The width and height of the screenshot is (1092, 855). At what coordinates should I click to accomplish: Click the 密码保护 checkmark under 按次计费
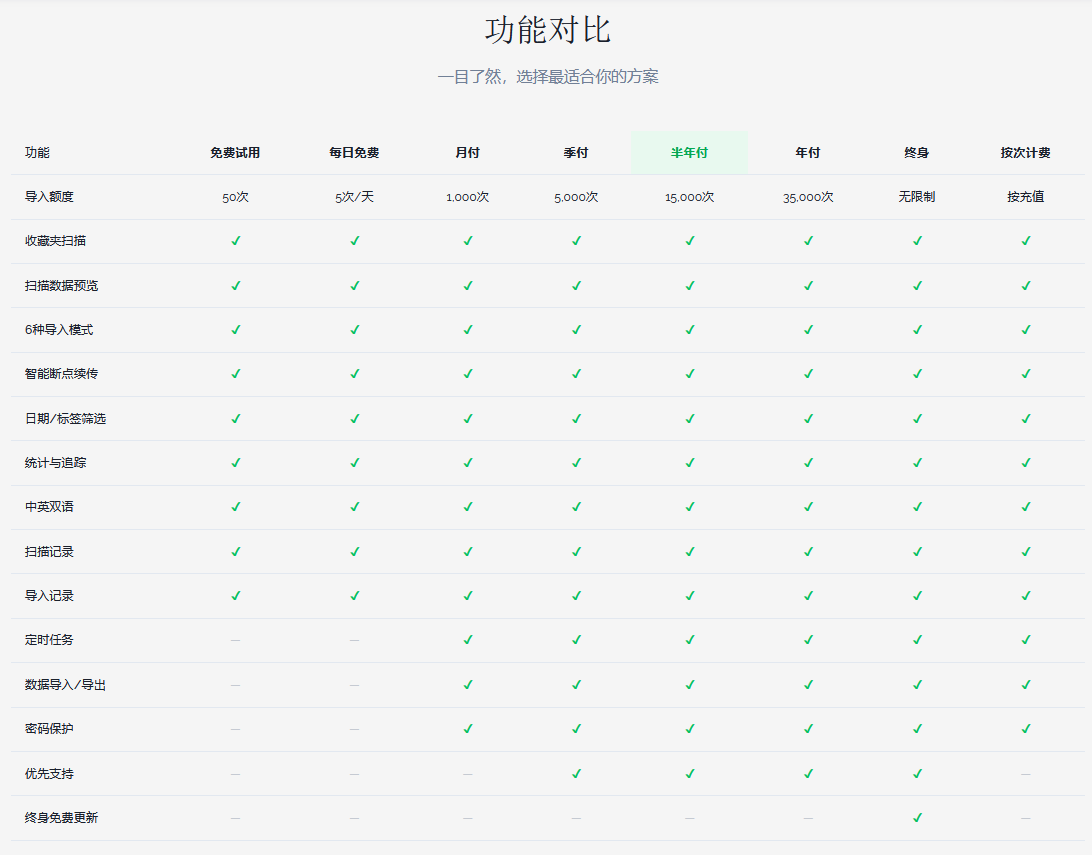click(1026, 728)
